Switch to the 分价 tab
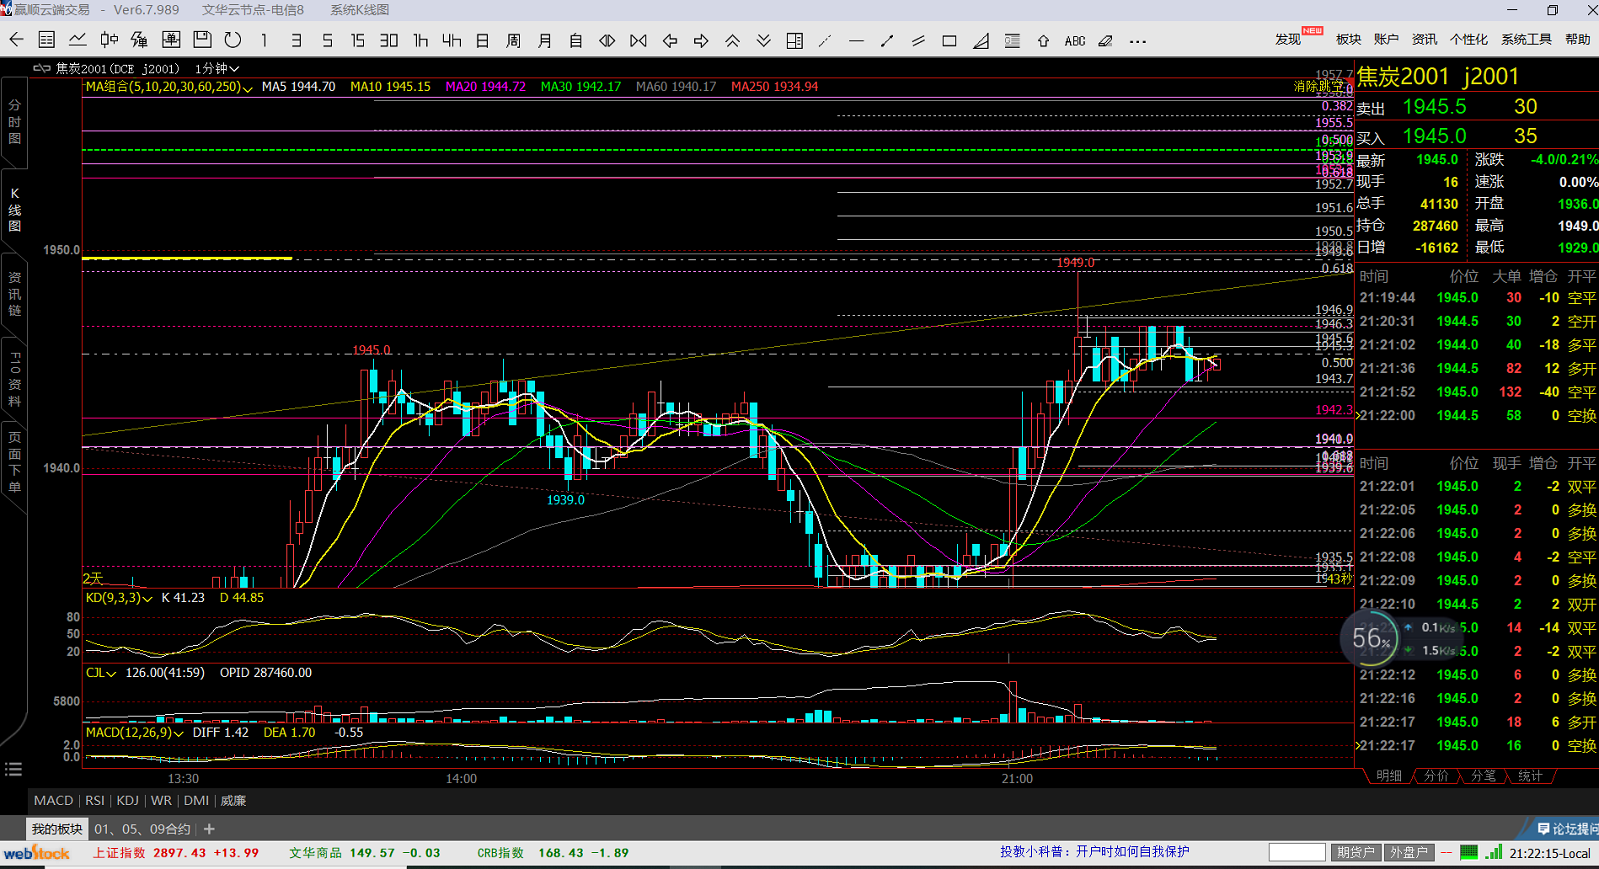The height and width of the screenshot is (869, 1599). coord(1436,776)
